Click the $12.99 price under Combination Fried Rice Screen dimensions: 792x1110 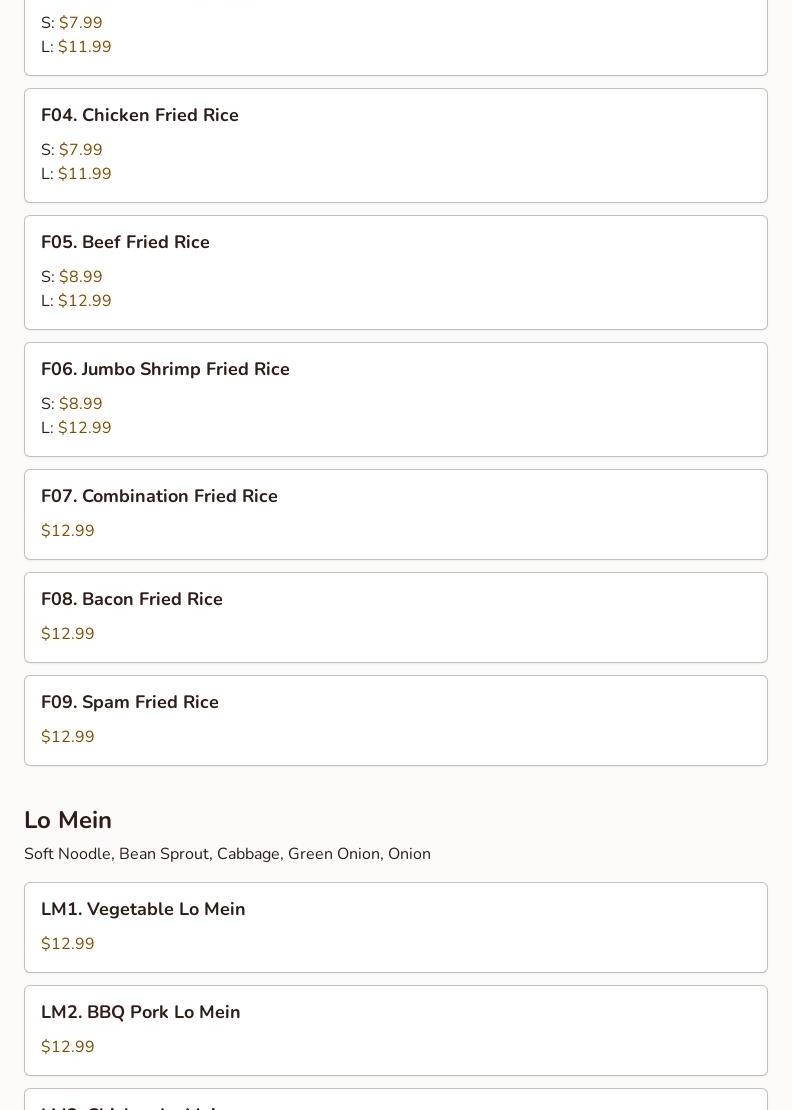[x=68, y=531]
